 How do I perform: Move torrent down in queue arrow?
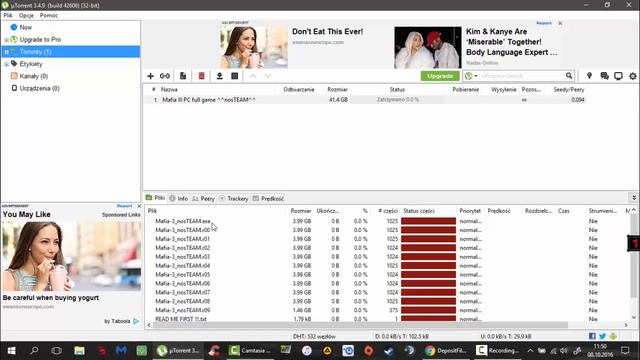[267, 76]
